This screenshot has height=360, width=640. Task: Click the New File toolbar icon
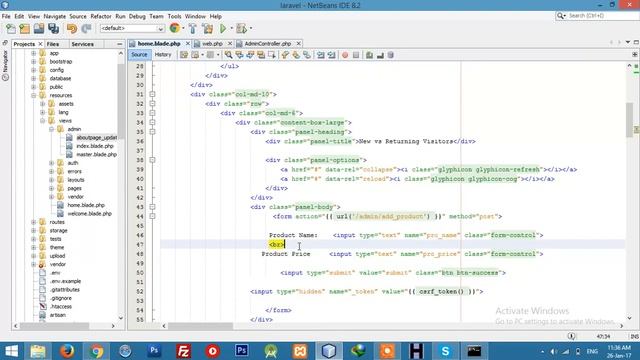click(11, 29)
